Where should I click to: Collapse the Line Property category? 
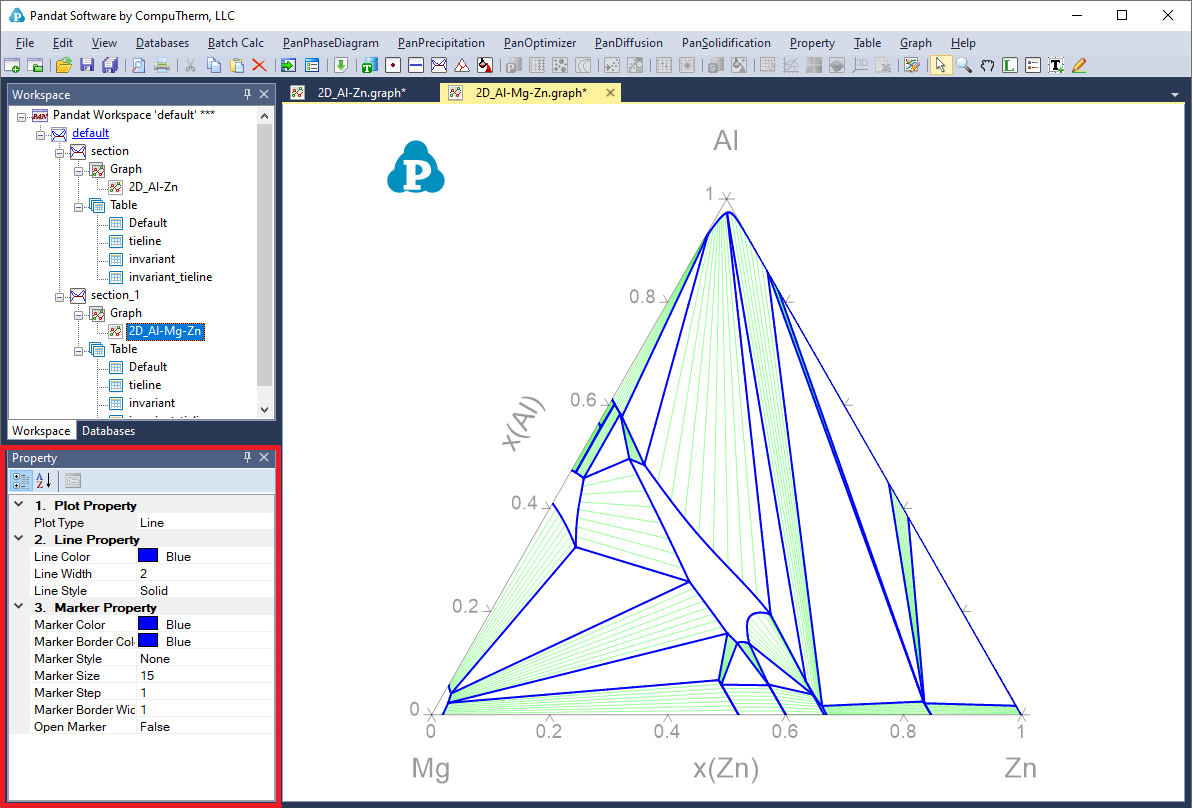[x=19, y=540]
